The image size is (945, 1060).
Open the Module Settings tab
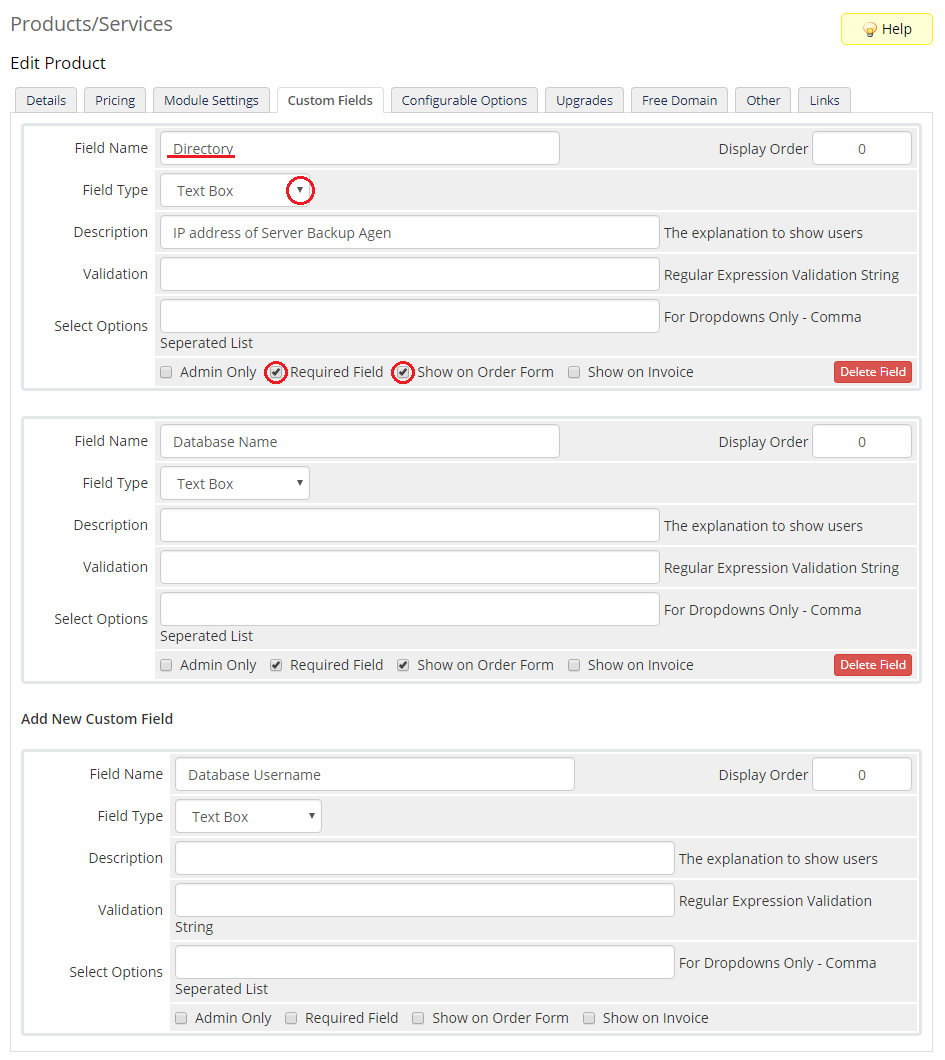211,100
